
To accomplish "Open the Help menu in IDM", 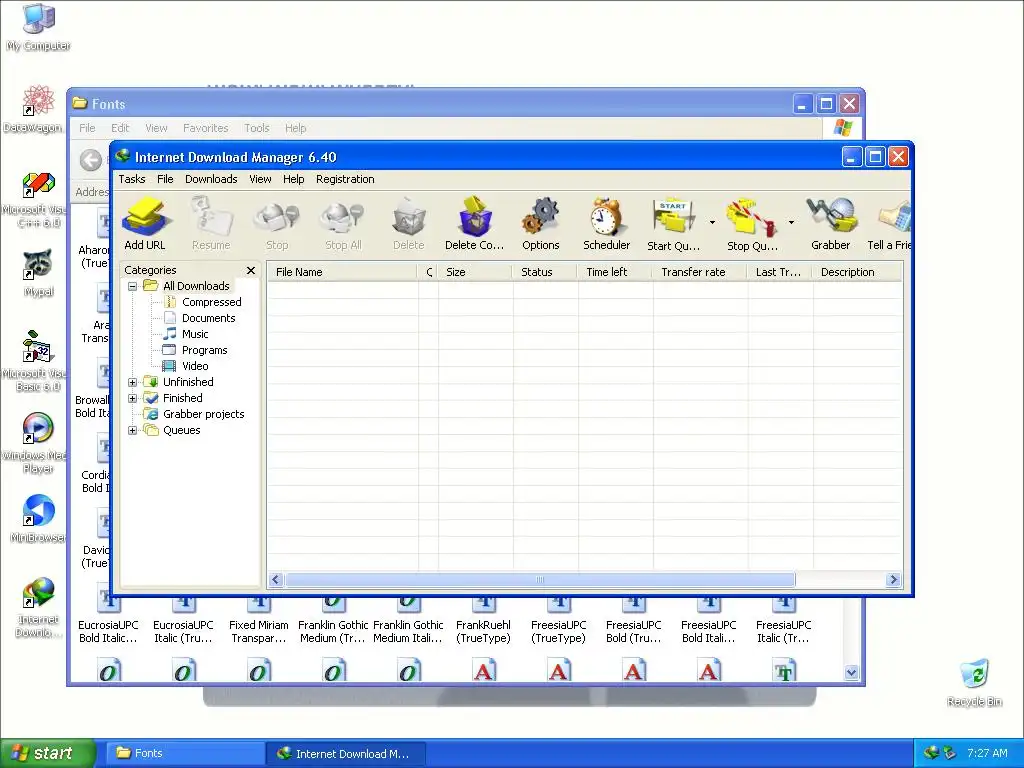I will [x=293, y=179].
